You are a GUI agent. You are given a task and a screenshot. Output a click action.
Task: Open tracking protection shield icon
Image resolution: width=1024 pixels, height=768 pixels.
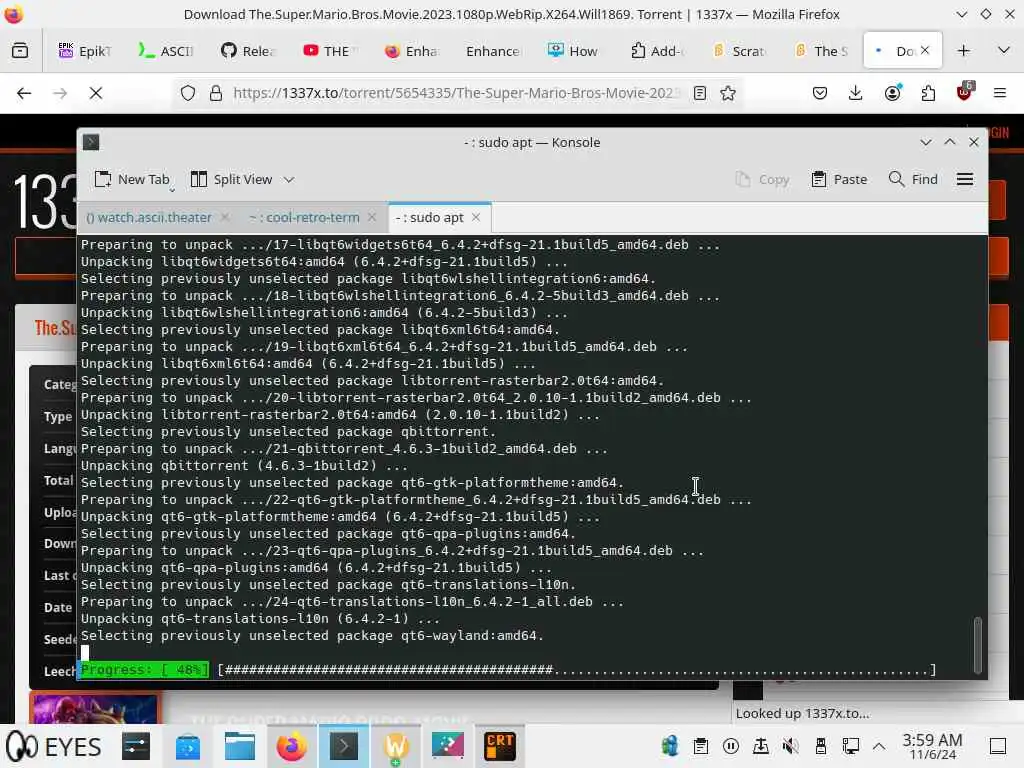(x=188, y=93)
